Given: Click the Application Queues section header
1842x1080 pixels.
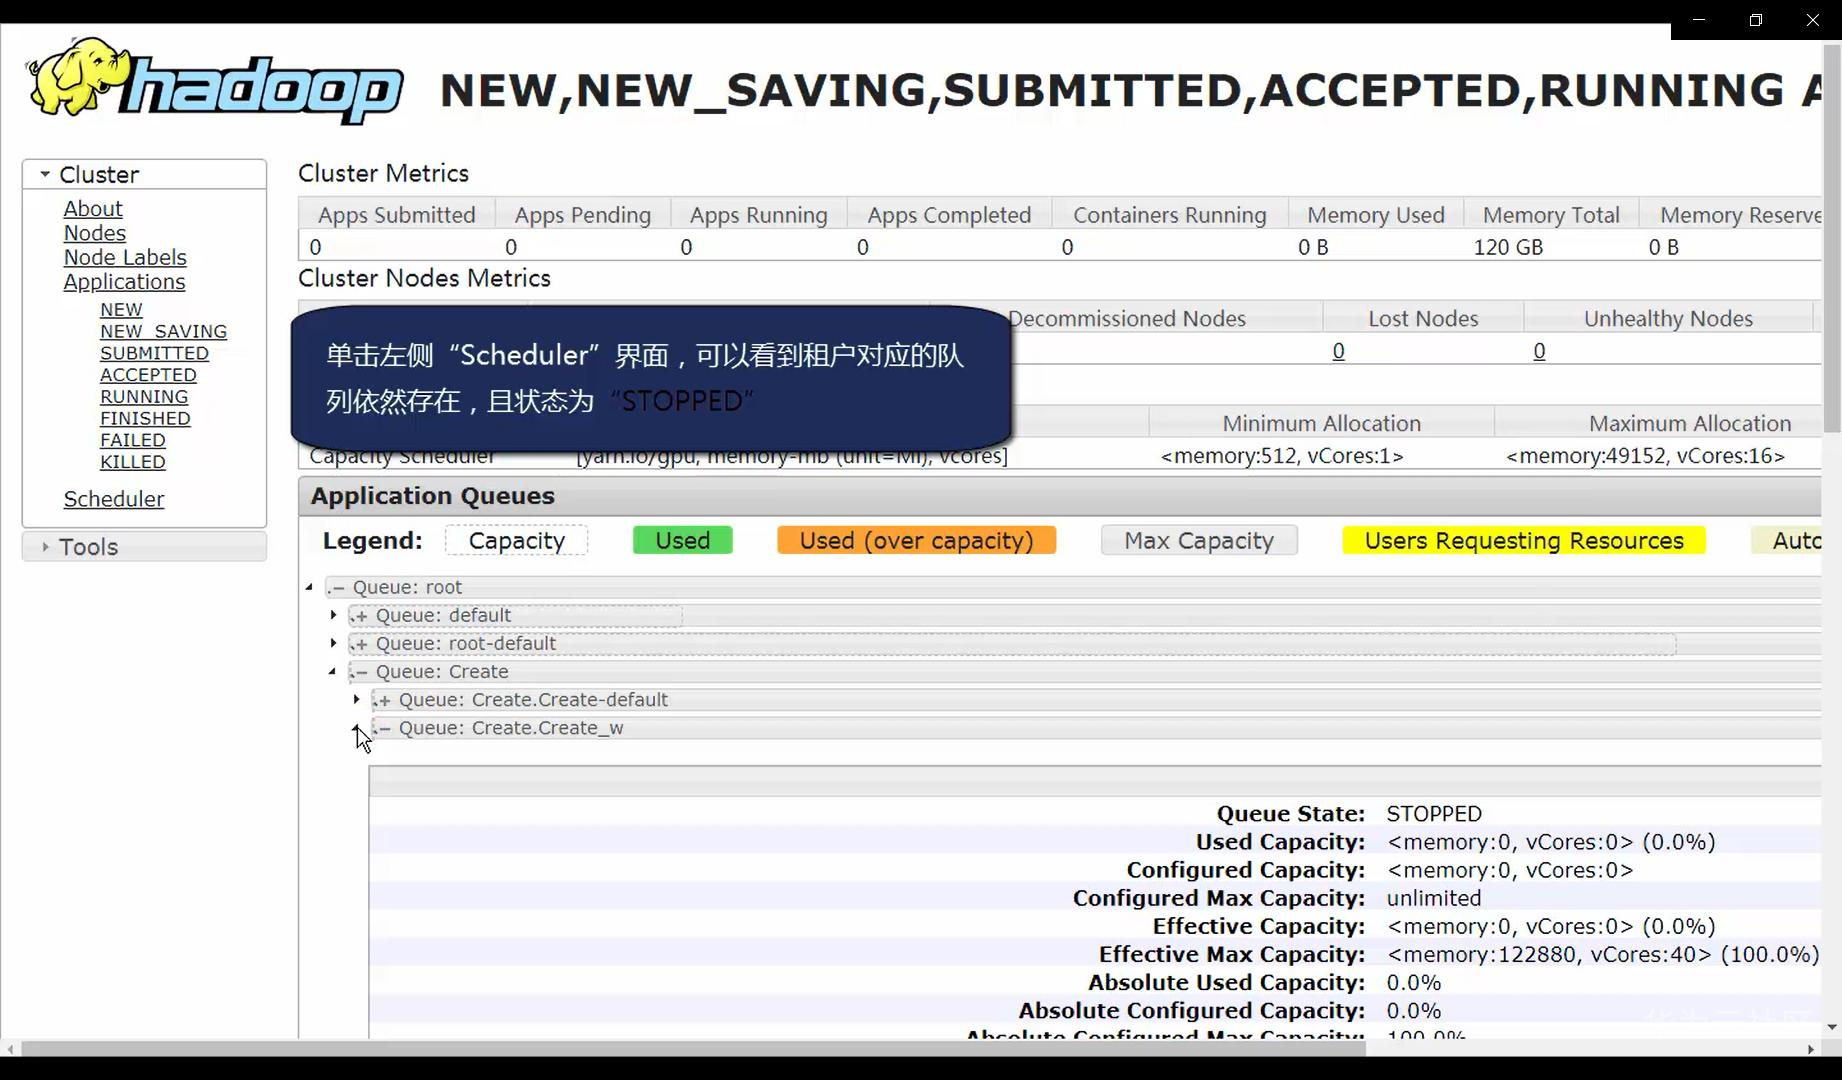Looking at the screenshot, I should point(1060,496).
